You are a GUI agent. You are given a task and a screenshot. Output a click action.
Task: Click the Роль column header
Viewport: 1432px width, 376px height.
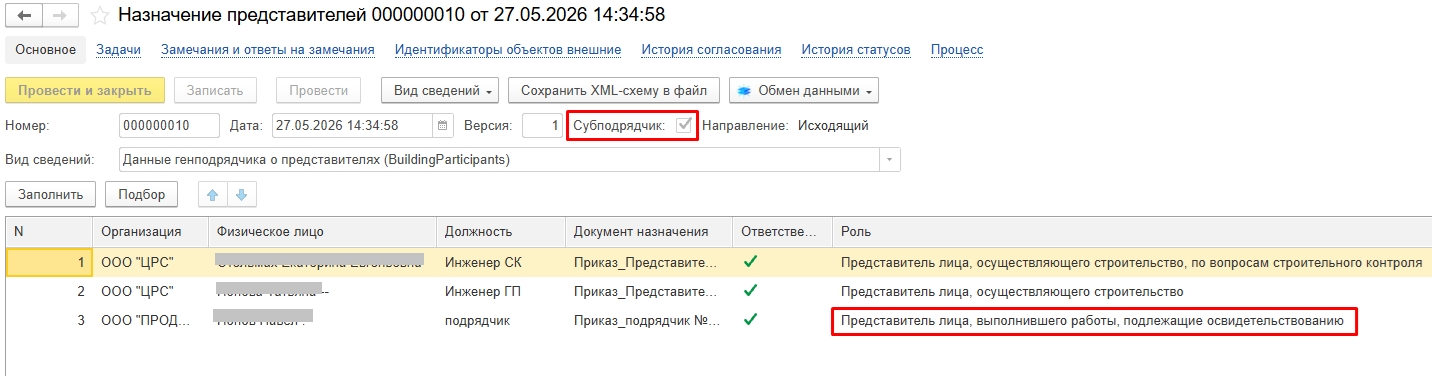pyautogui.click(x=1131, y=231)
